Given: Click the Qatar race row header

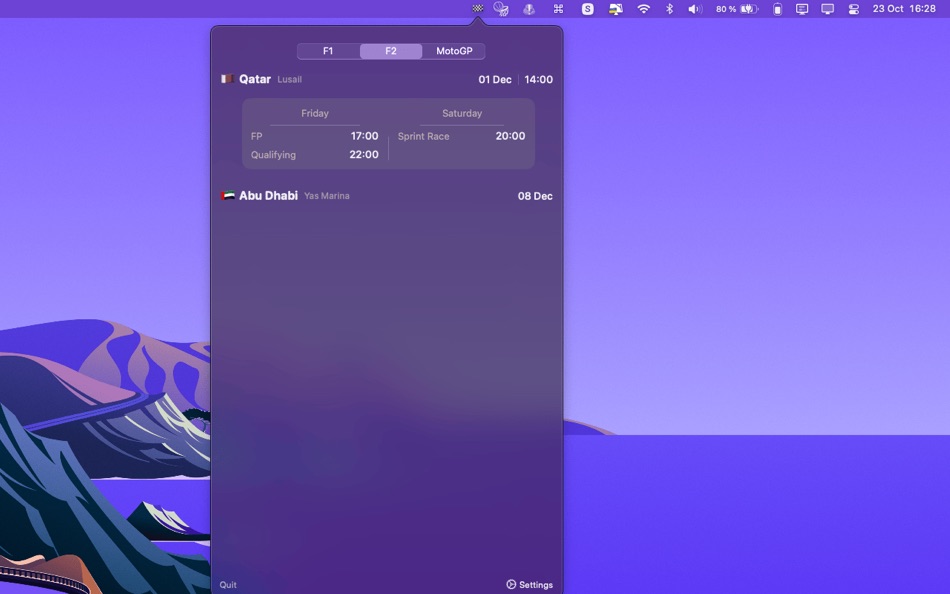Looking at the screenshot, I should (x=256, y=78).
